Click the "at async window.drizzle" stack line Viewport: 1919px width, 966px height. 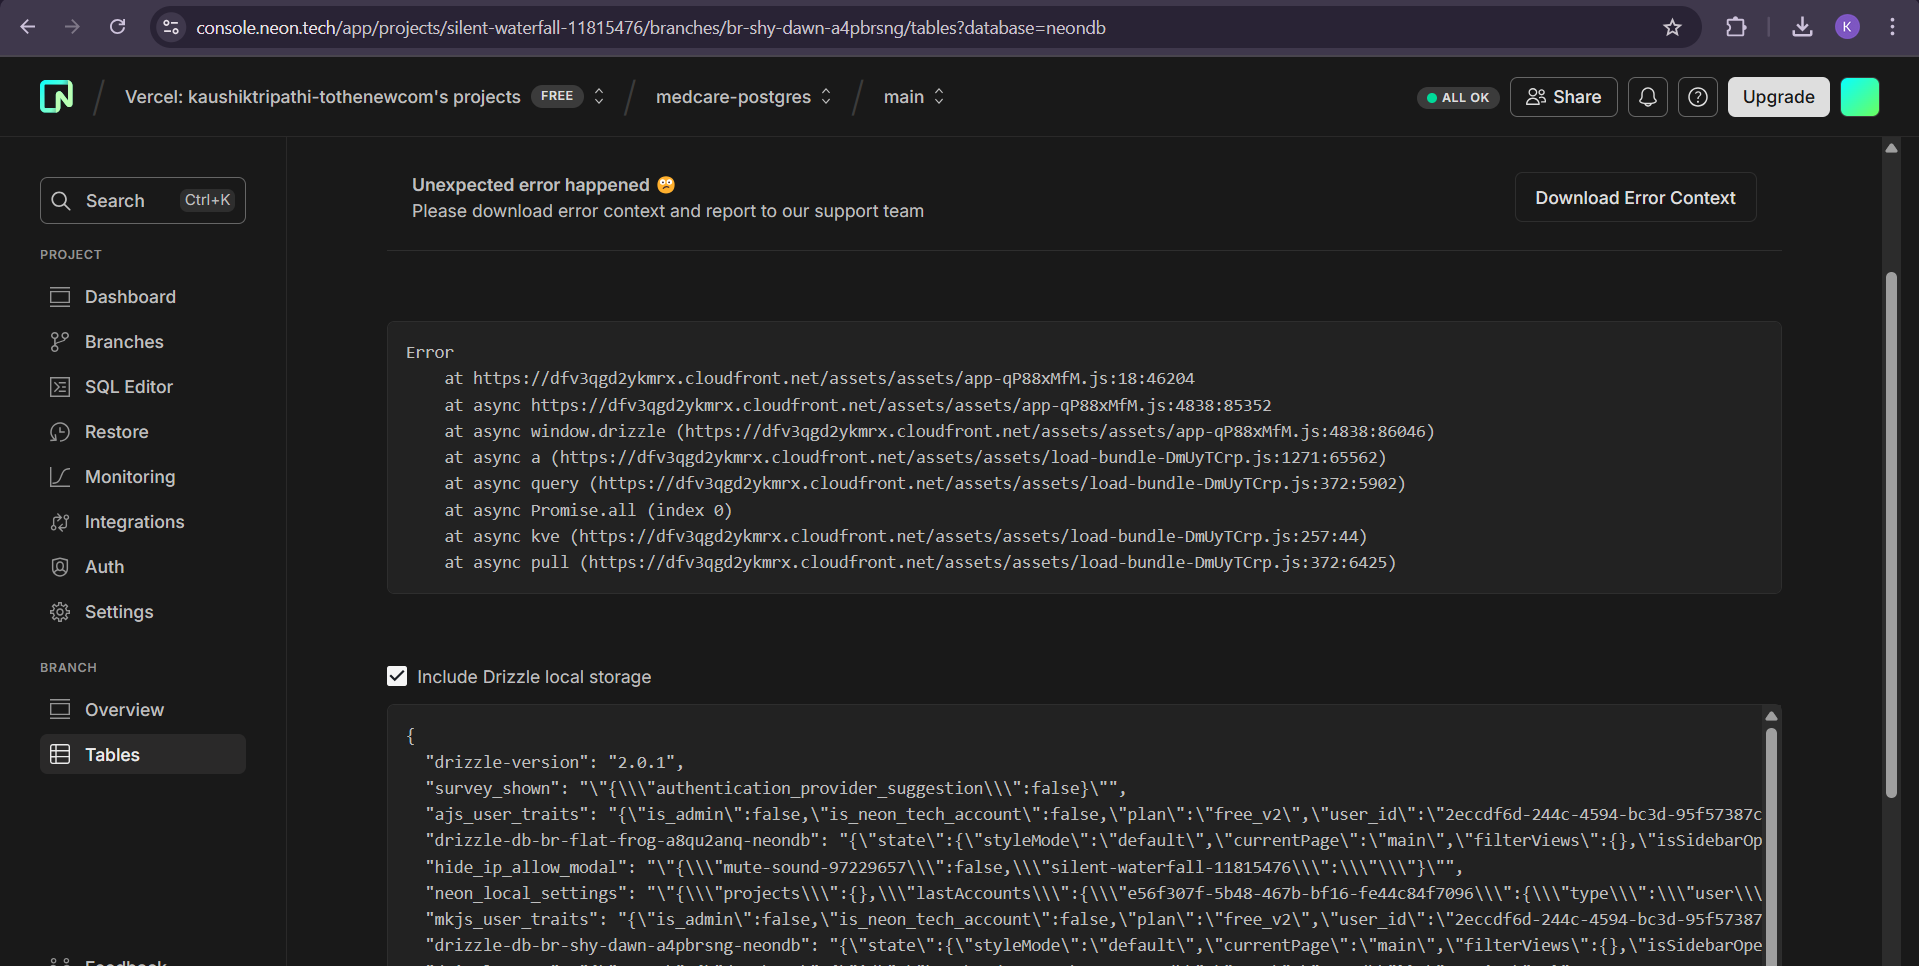click(939, 431)
